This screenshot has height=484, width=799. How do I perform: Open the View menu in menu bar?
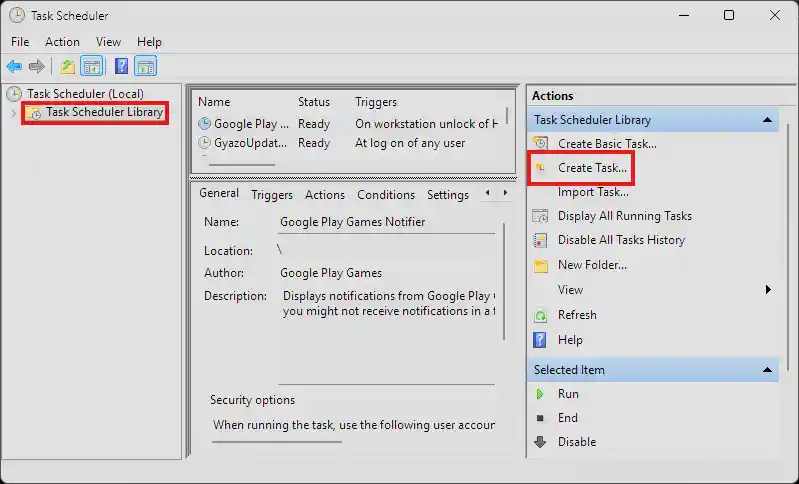pos(108,42)
